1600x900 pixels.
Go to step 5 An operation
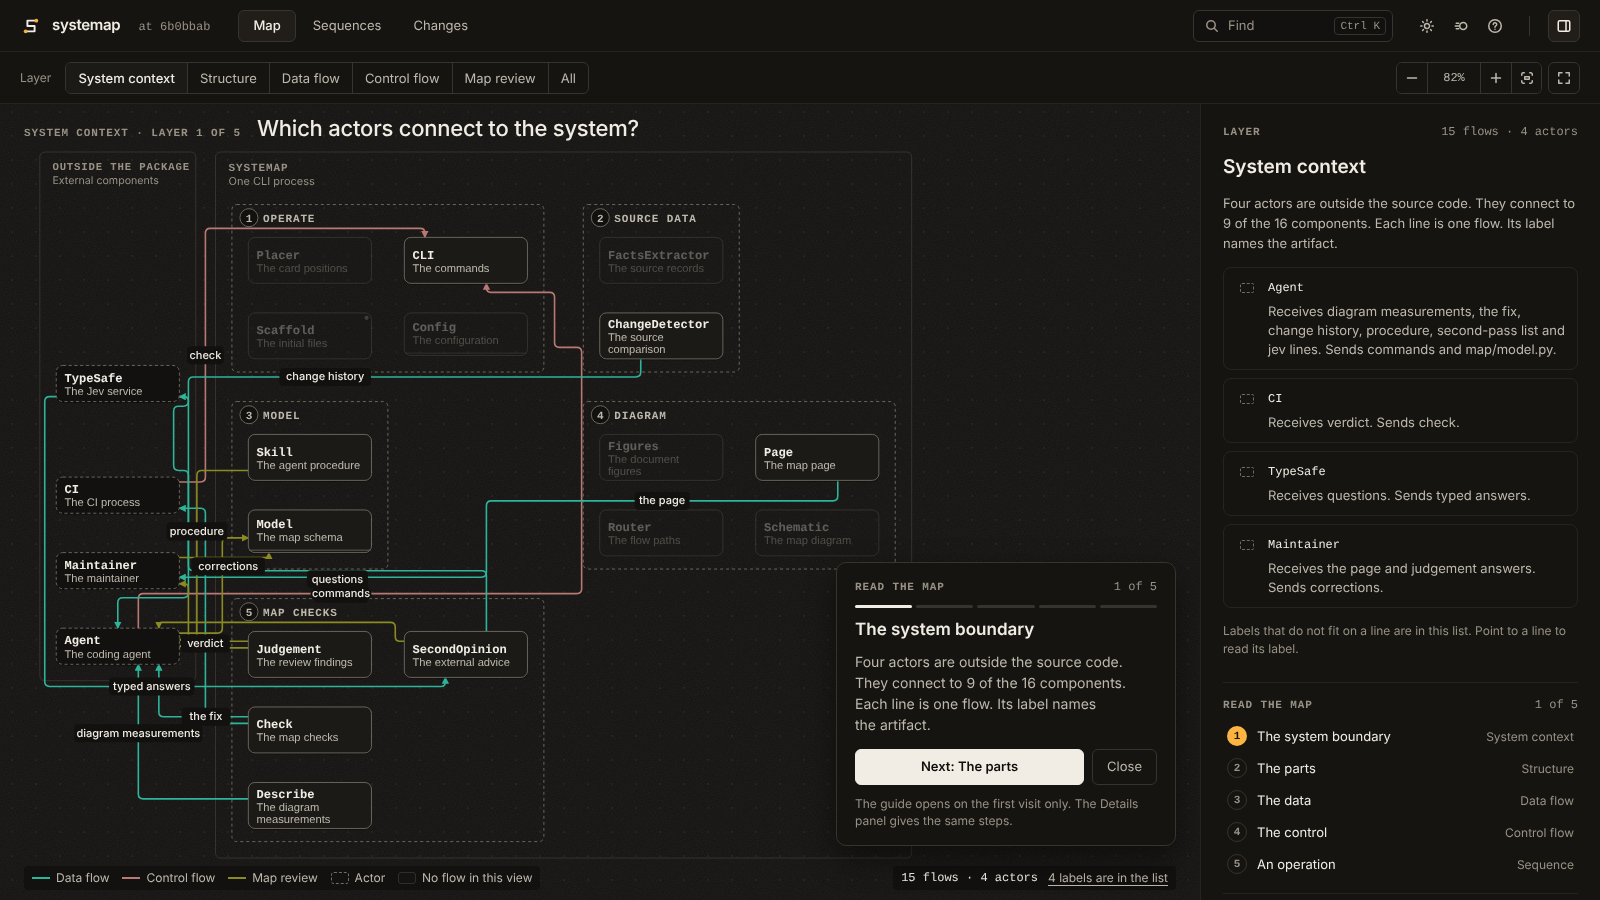tap(1400, 864)
